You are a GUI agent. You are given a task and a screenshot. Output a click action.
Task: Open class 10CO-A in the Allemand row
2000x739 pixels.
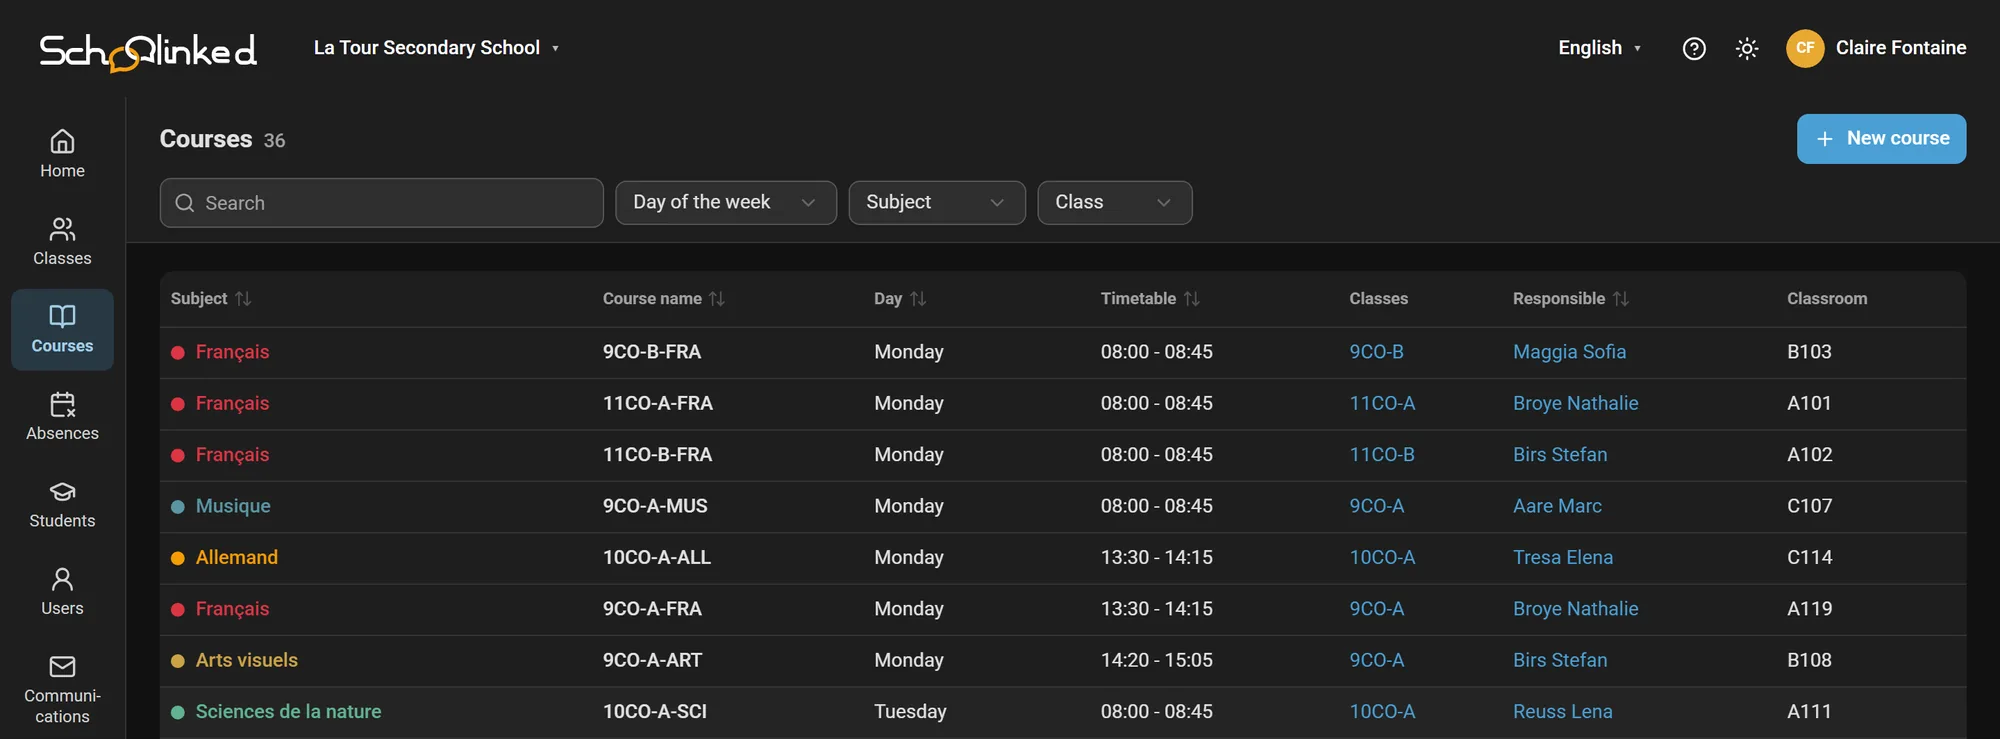pos(1382,558)
